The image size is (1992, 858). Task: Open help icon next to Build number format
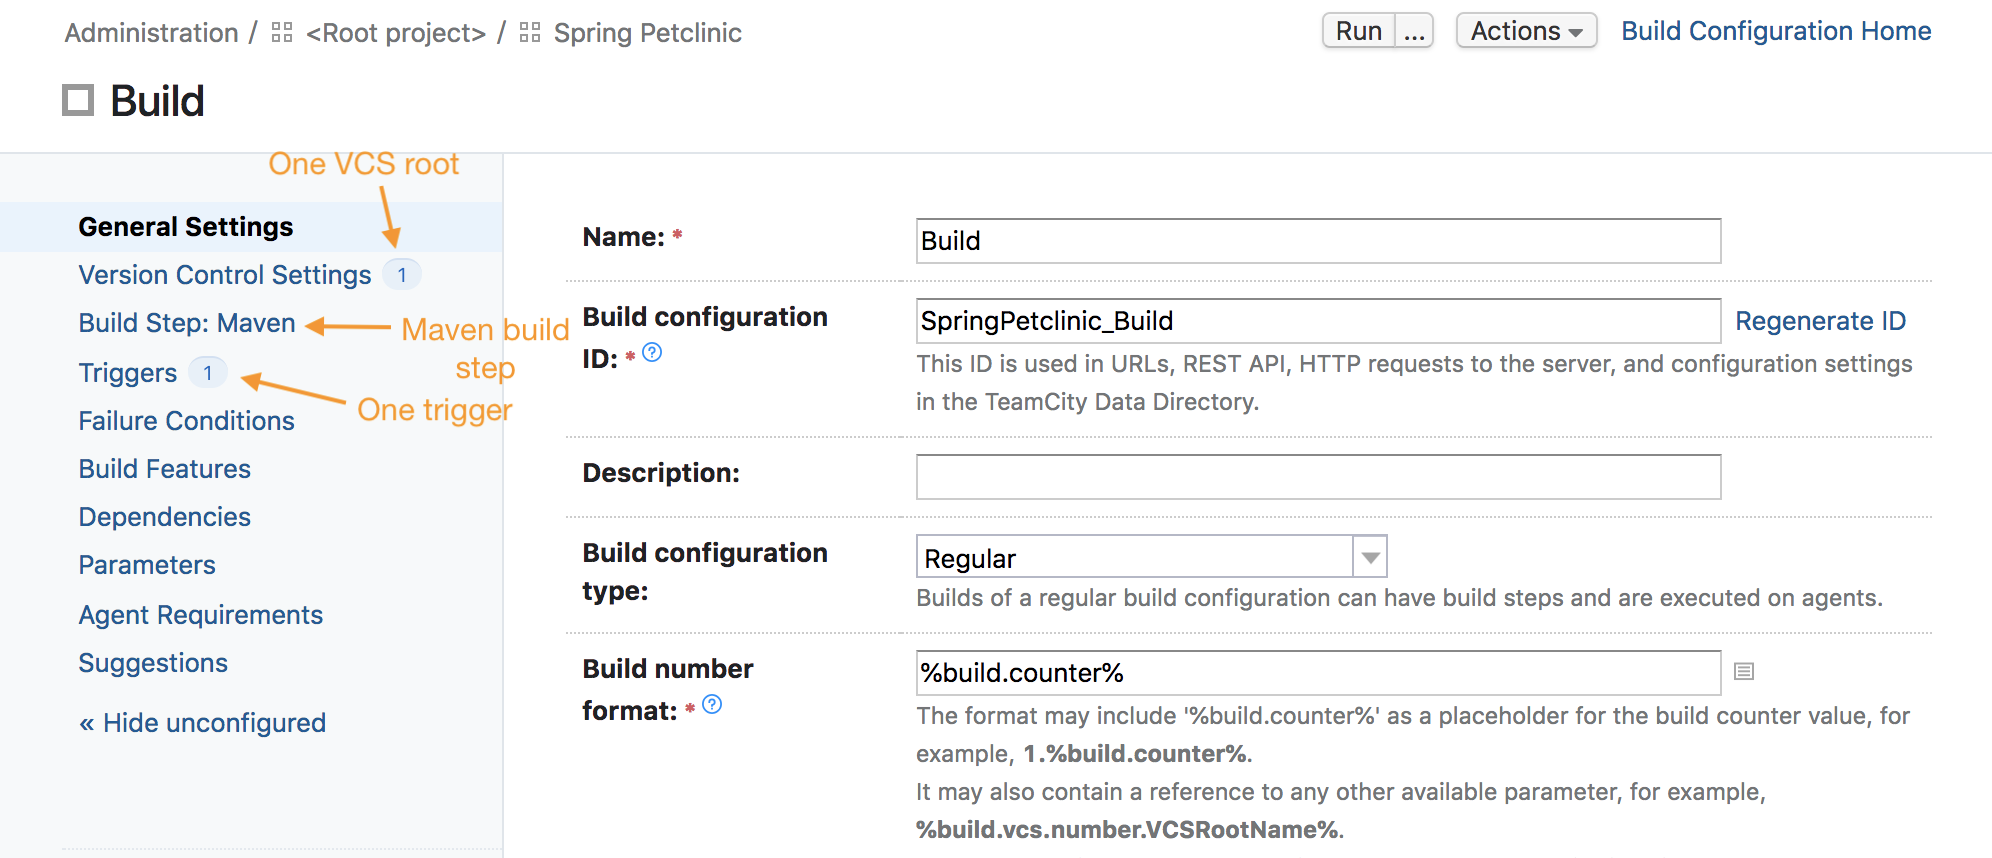click(x=712, y=704)
